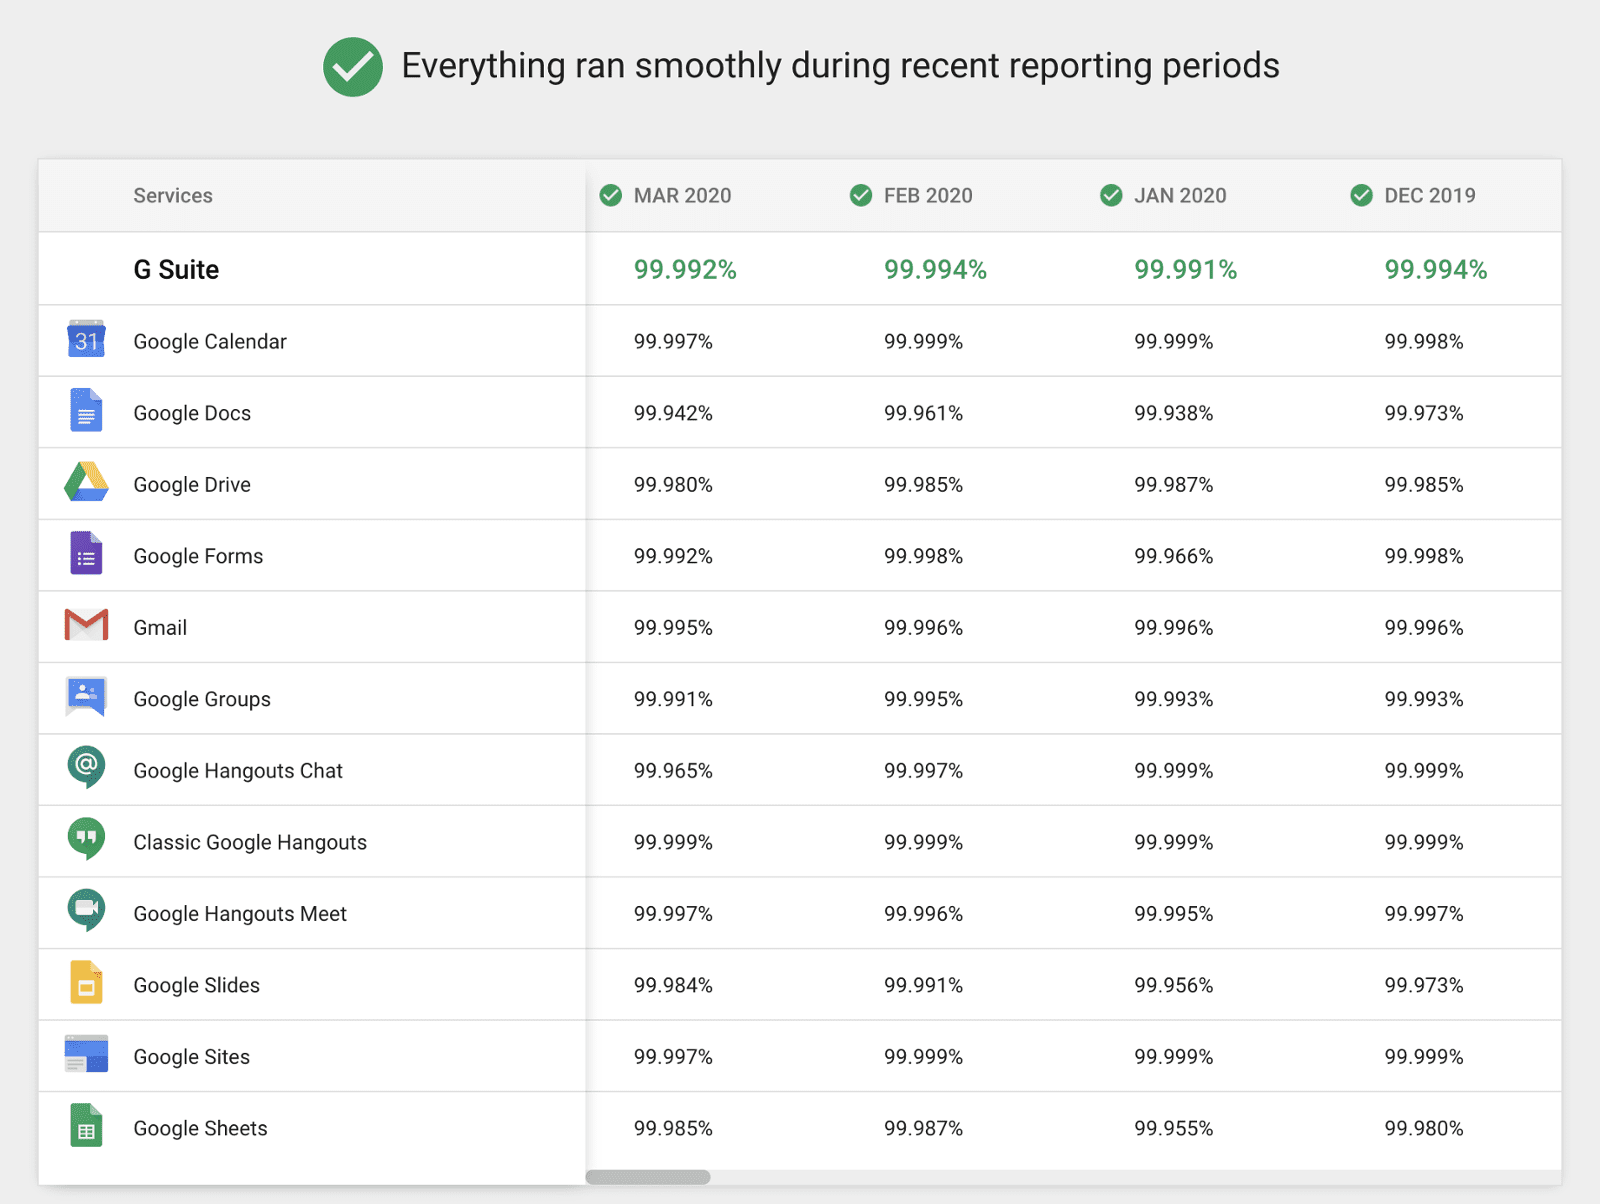Viewport: 1600px width, 1204px height.
Task: Click the Classic Google Hangouts icon
Action: 86,840
